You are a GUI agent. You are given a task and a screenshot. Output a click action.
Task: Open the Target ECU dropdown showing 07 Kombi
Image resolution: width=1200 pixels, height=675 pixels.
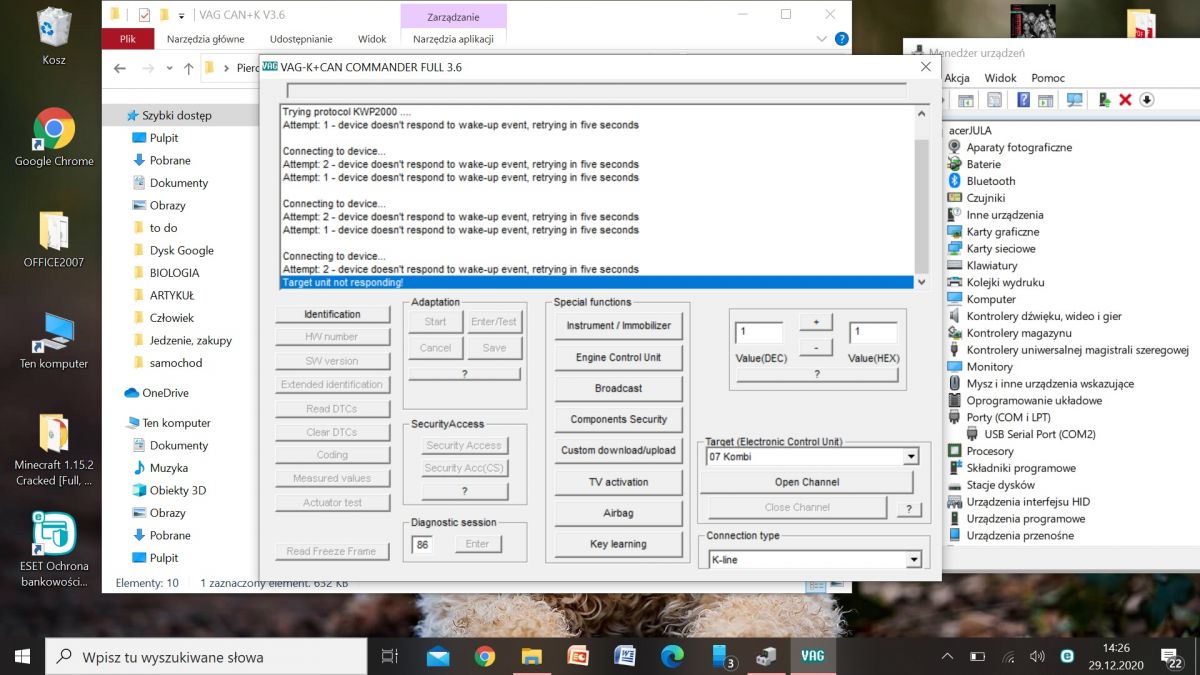tap(812, 457)
